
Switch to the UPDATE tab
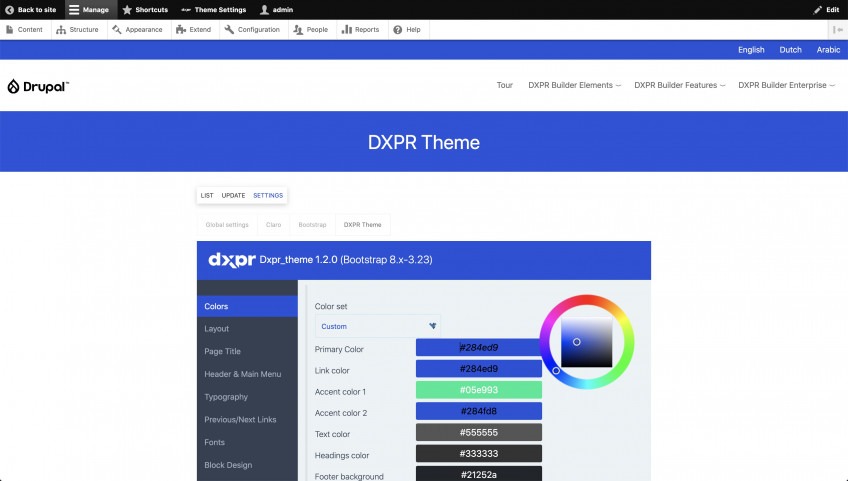pos(233,195)
